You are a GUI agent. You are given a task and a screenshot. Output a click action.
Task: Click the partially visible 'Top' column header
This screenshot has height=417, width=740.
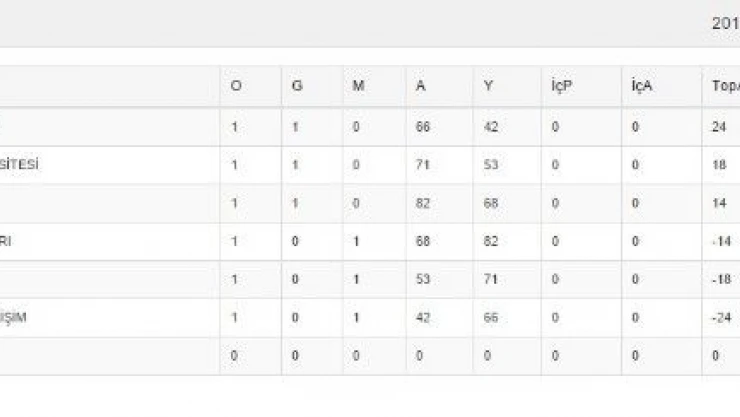(724, 86)
